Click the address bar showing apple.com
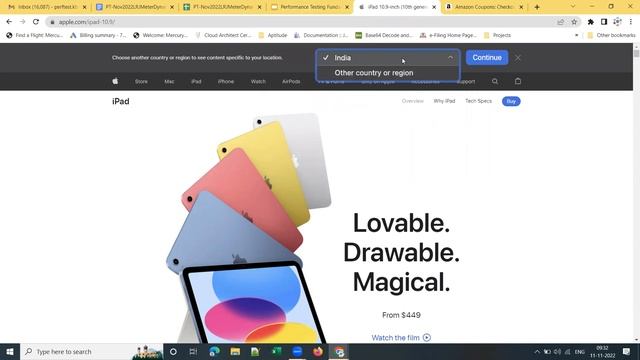 click(x=302, y=22)
